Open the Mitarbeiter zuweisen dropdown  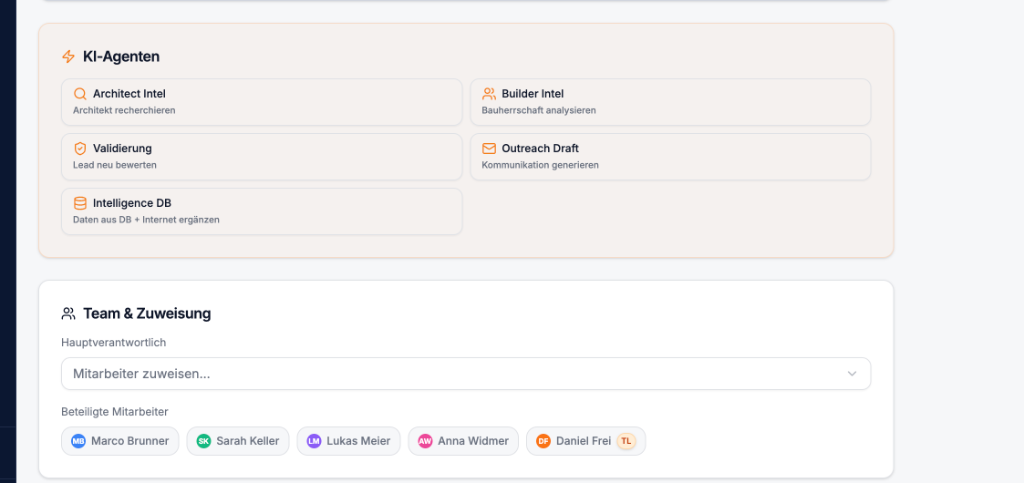tap(466, 374)
